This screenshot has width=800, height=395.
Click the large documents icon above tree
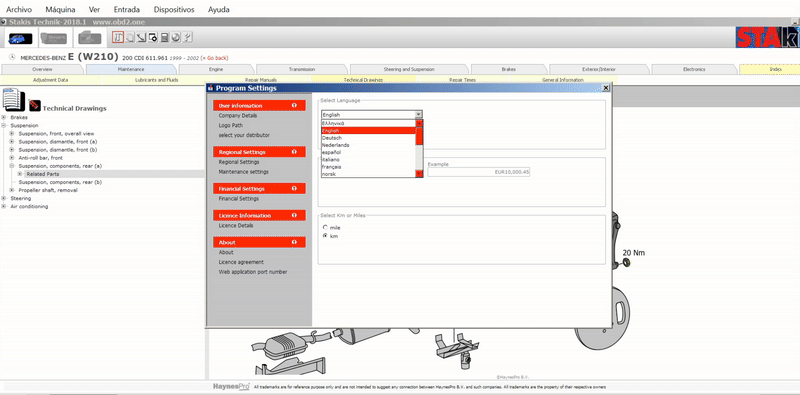point(13,100)
